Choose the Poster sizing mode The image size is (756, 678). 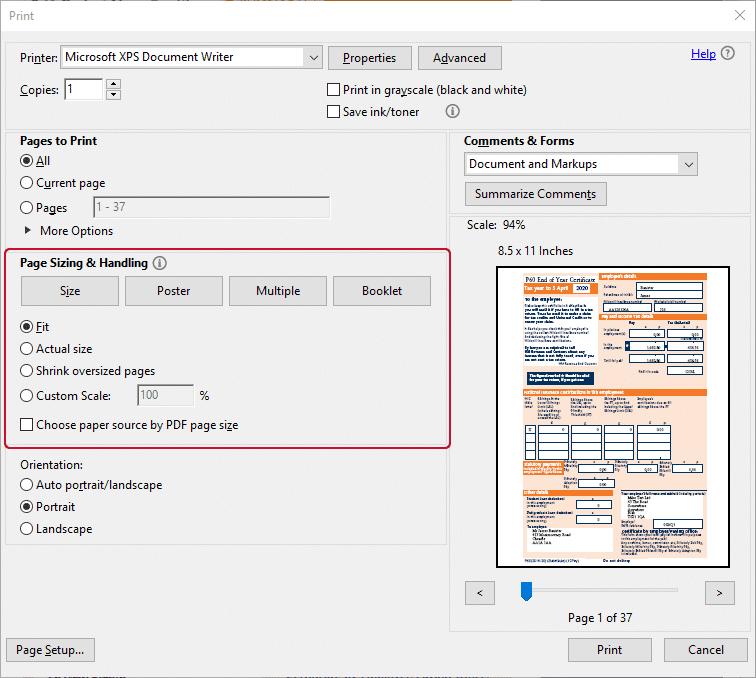[174, 291]
